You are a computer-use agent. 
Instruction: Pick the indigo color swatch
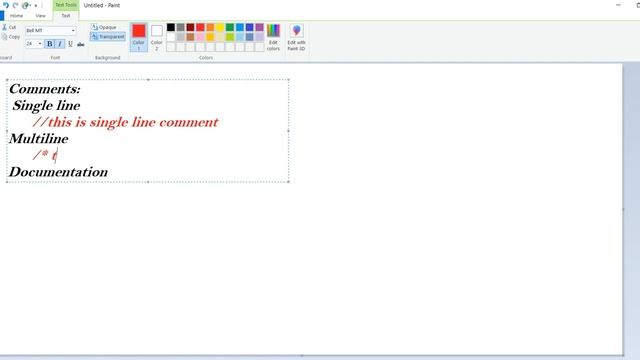click(249, 27)
